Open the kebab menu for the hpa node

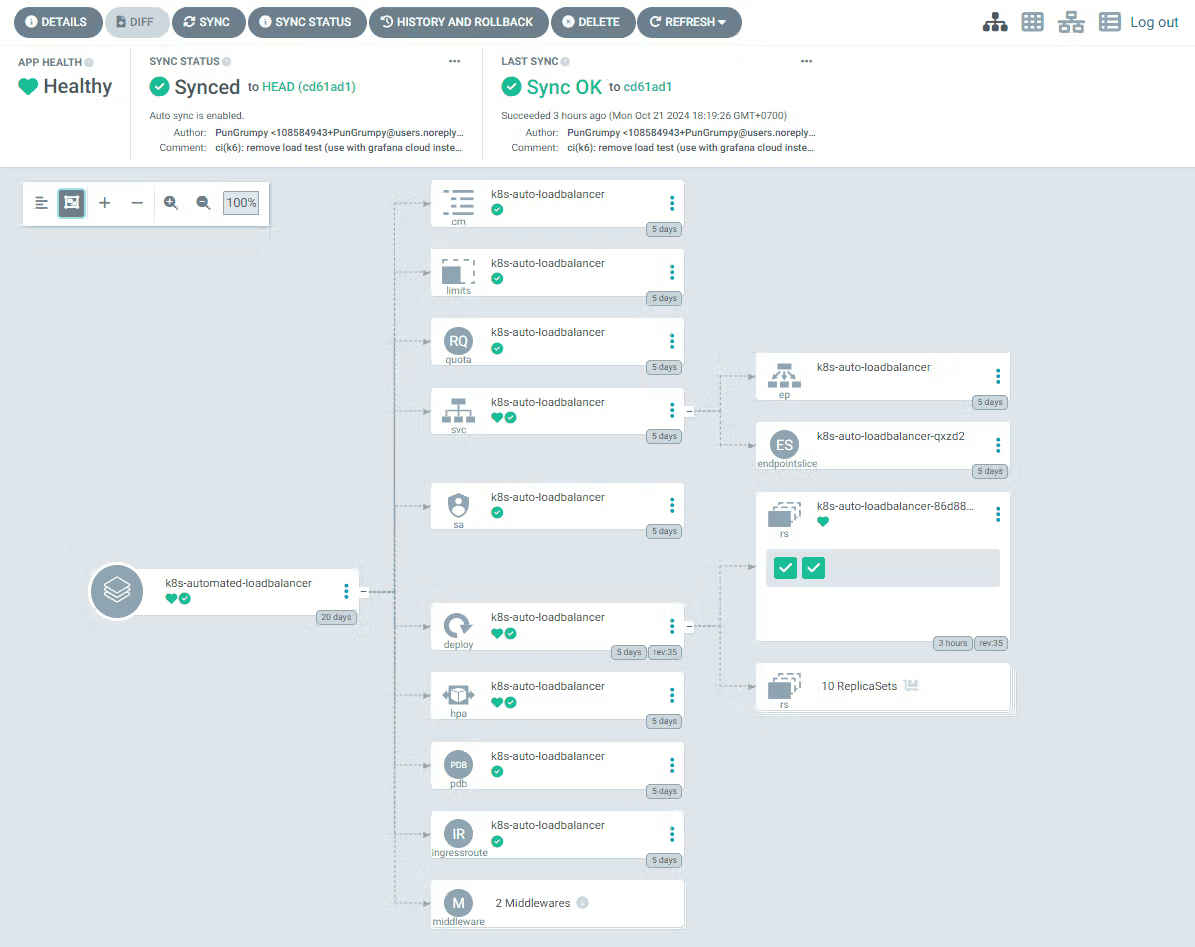click(x=672, y=695)
